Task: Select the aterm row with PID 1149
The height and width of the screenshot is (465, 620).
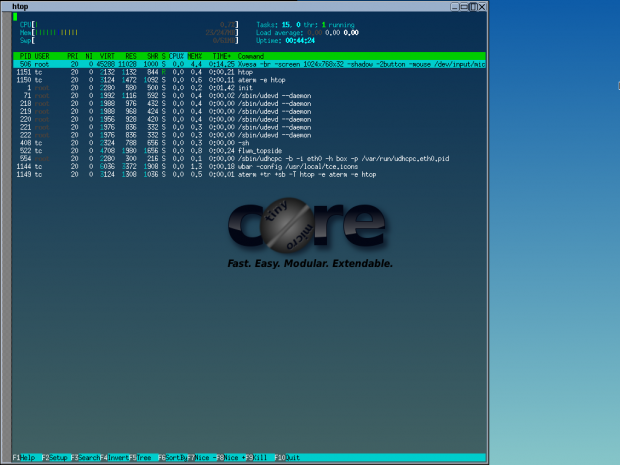Action: pyautogui.click(x=249, y=174)
